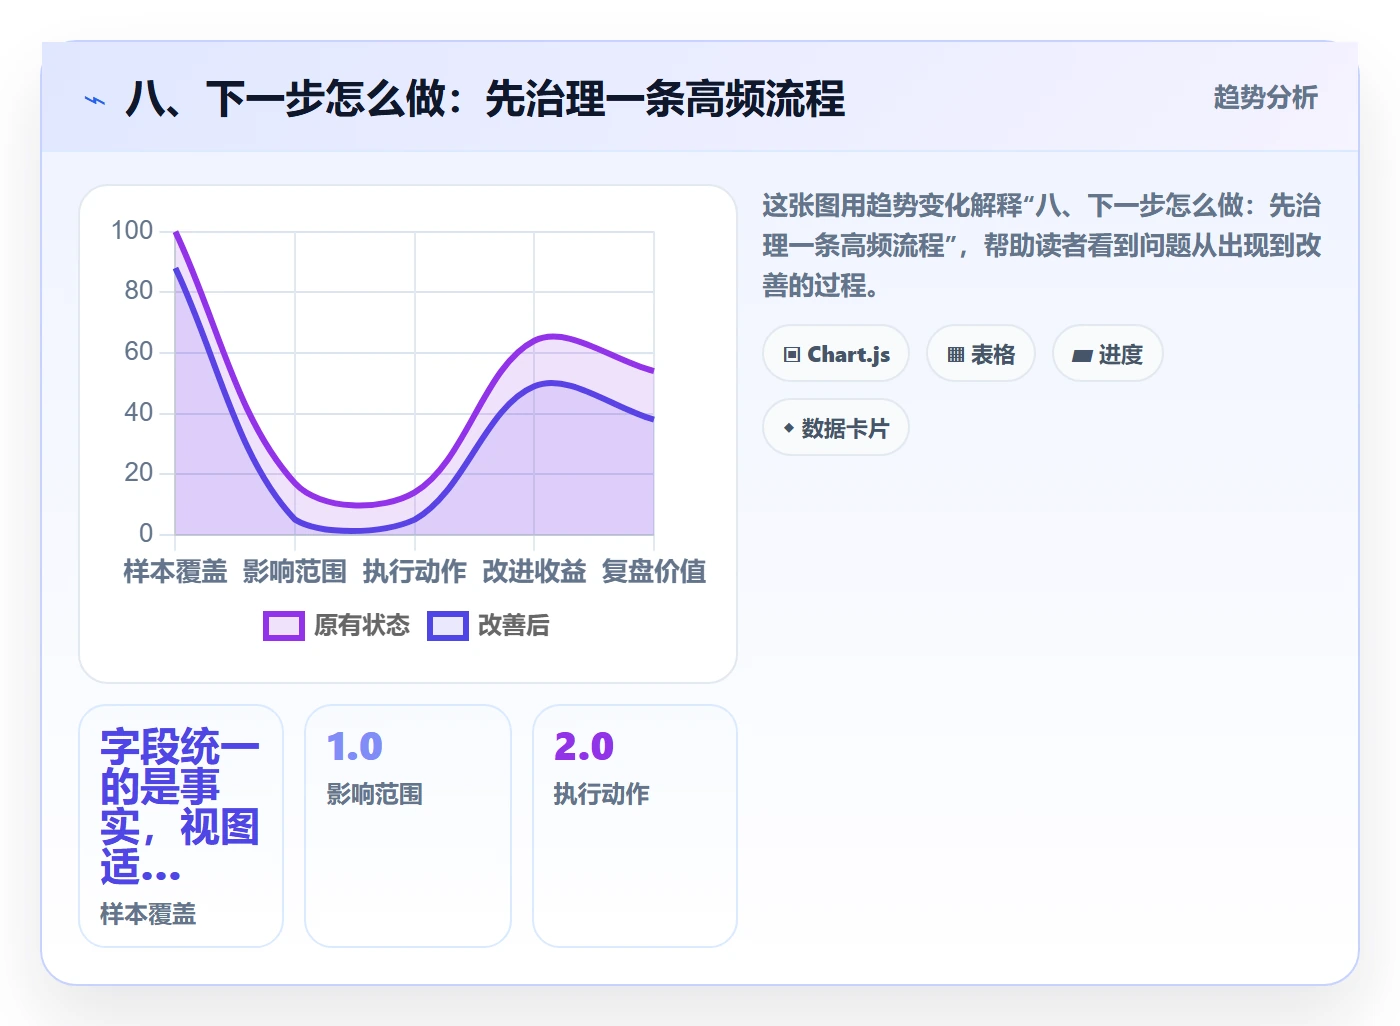
Task: Click the chart's 执行动作 x-axis label
Action: coord(414,572)
